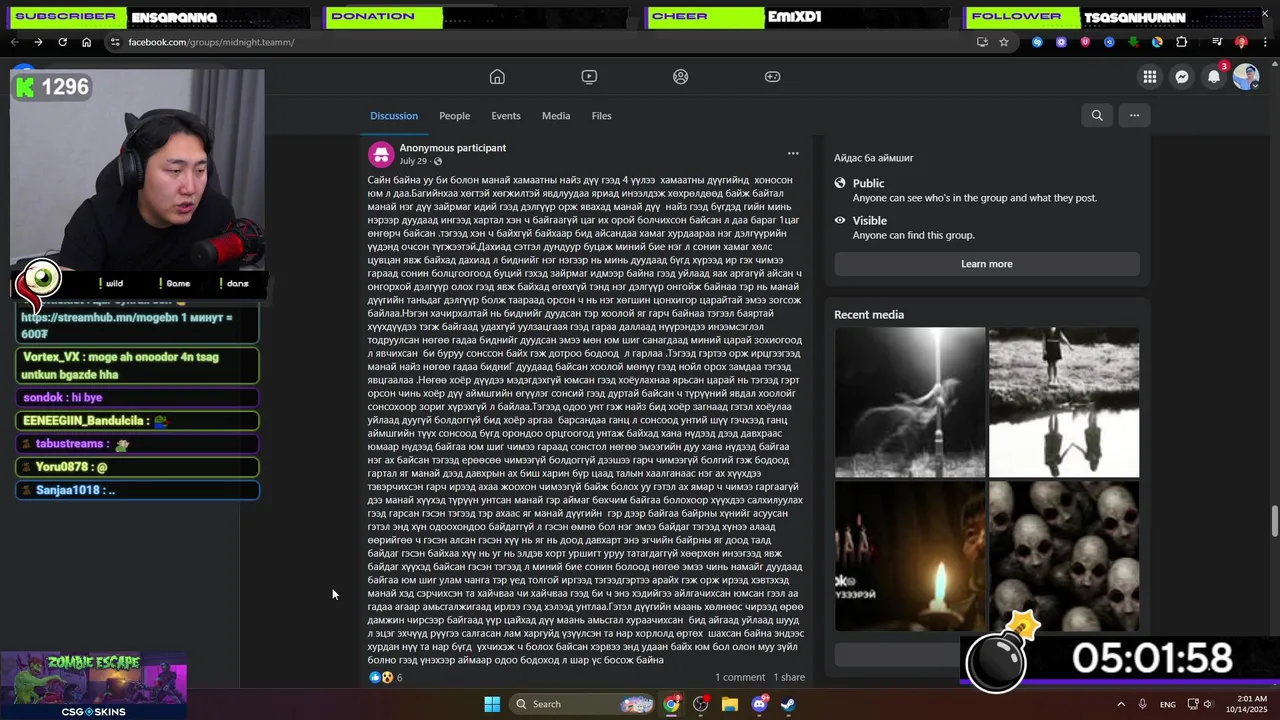Switch to the Files tab
Viewport: 1280px width, 720px height.
coord(601,116)
